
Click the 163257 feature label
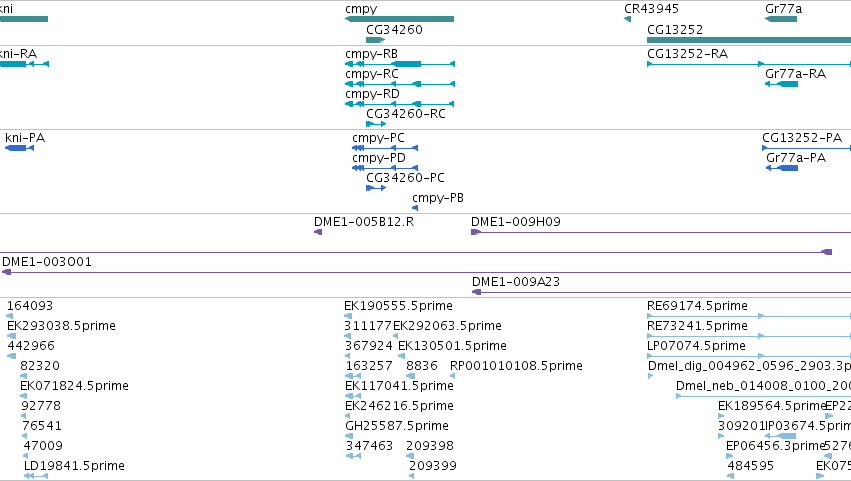coord(369,366)
